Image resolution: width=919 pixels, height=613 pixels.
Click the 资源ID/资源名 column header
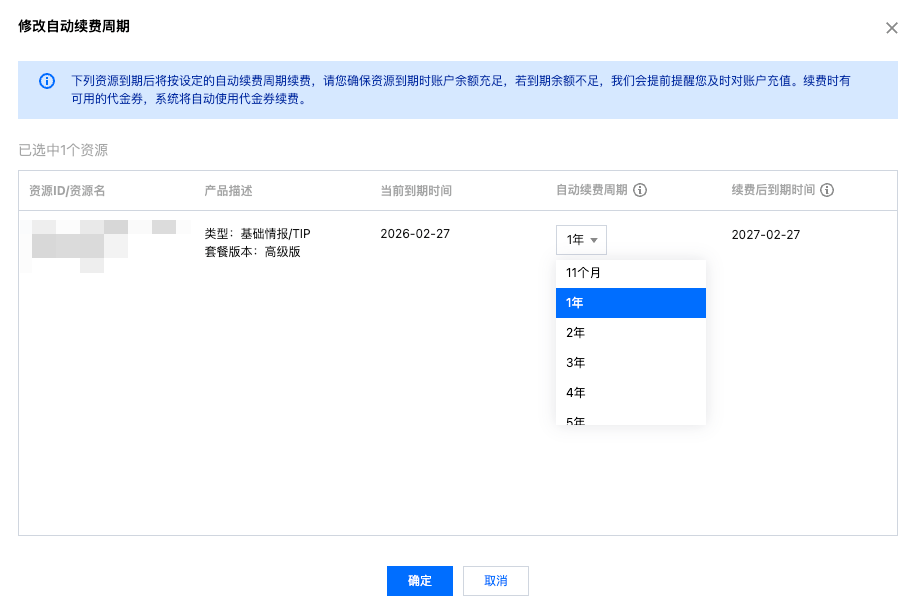pos(67,190)
